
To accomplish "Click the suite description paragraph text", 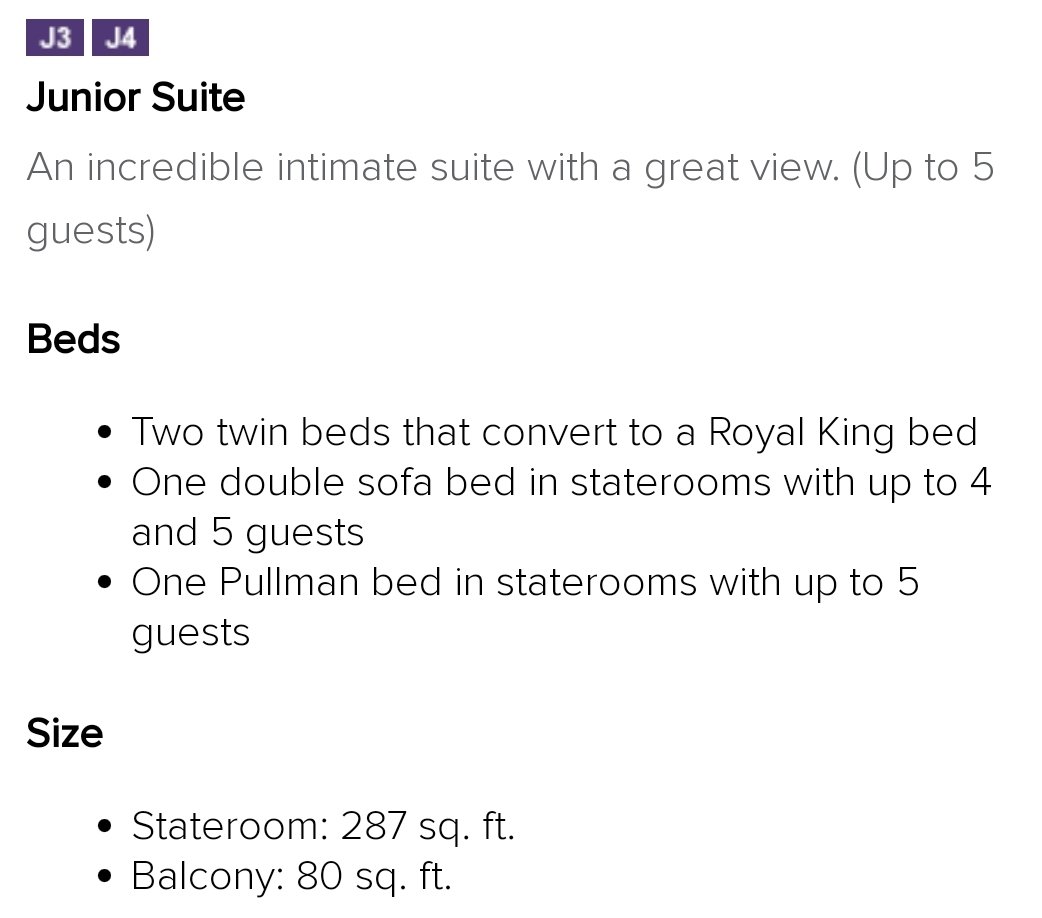I will pyautogui.click(x=510, y=198).
